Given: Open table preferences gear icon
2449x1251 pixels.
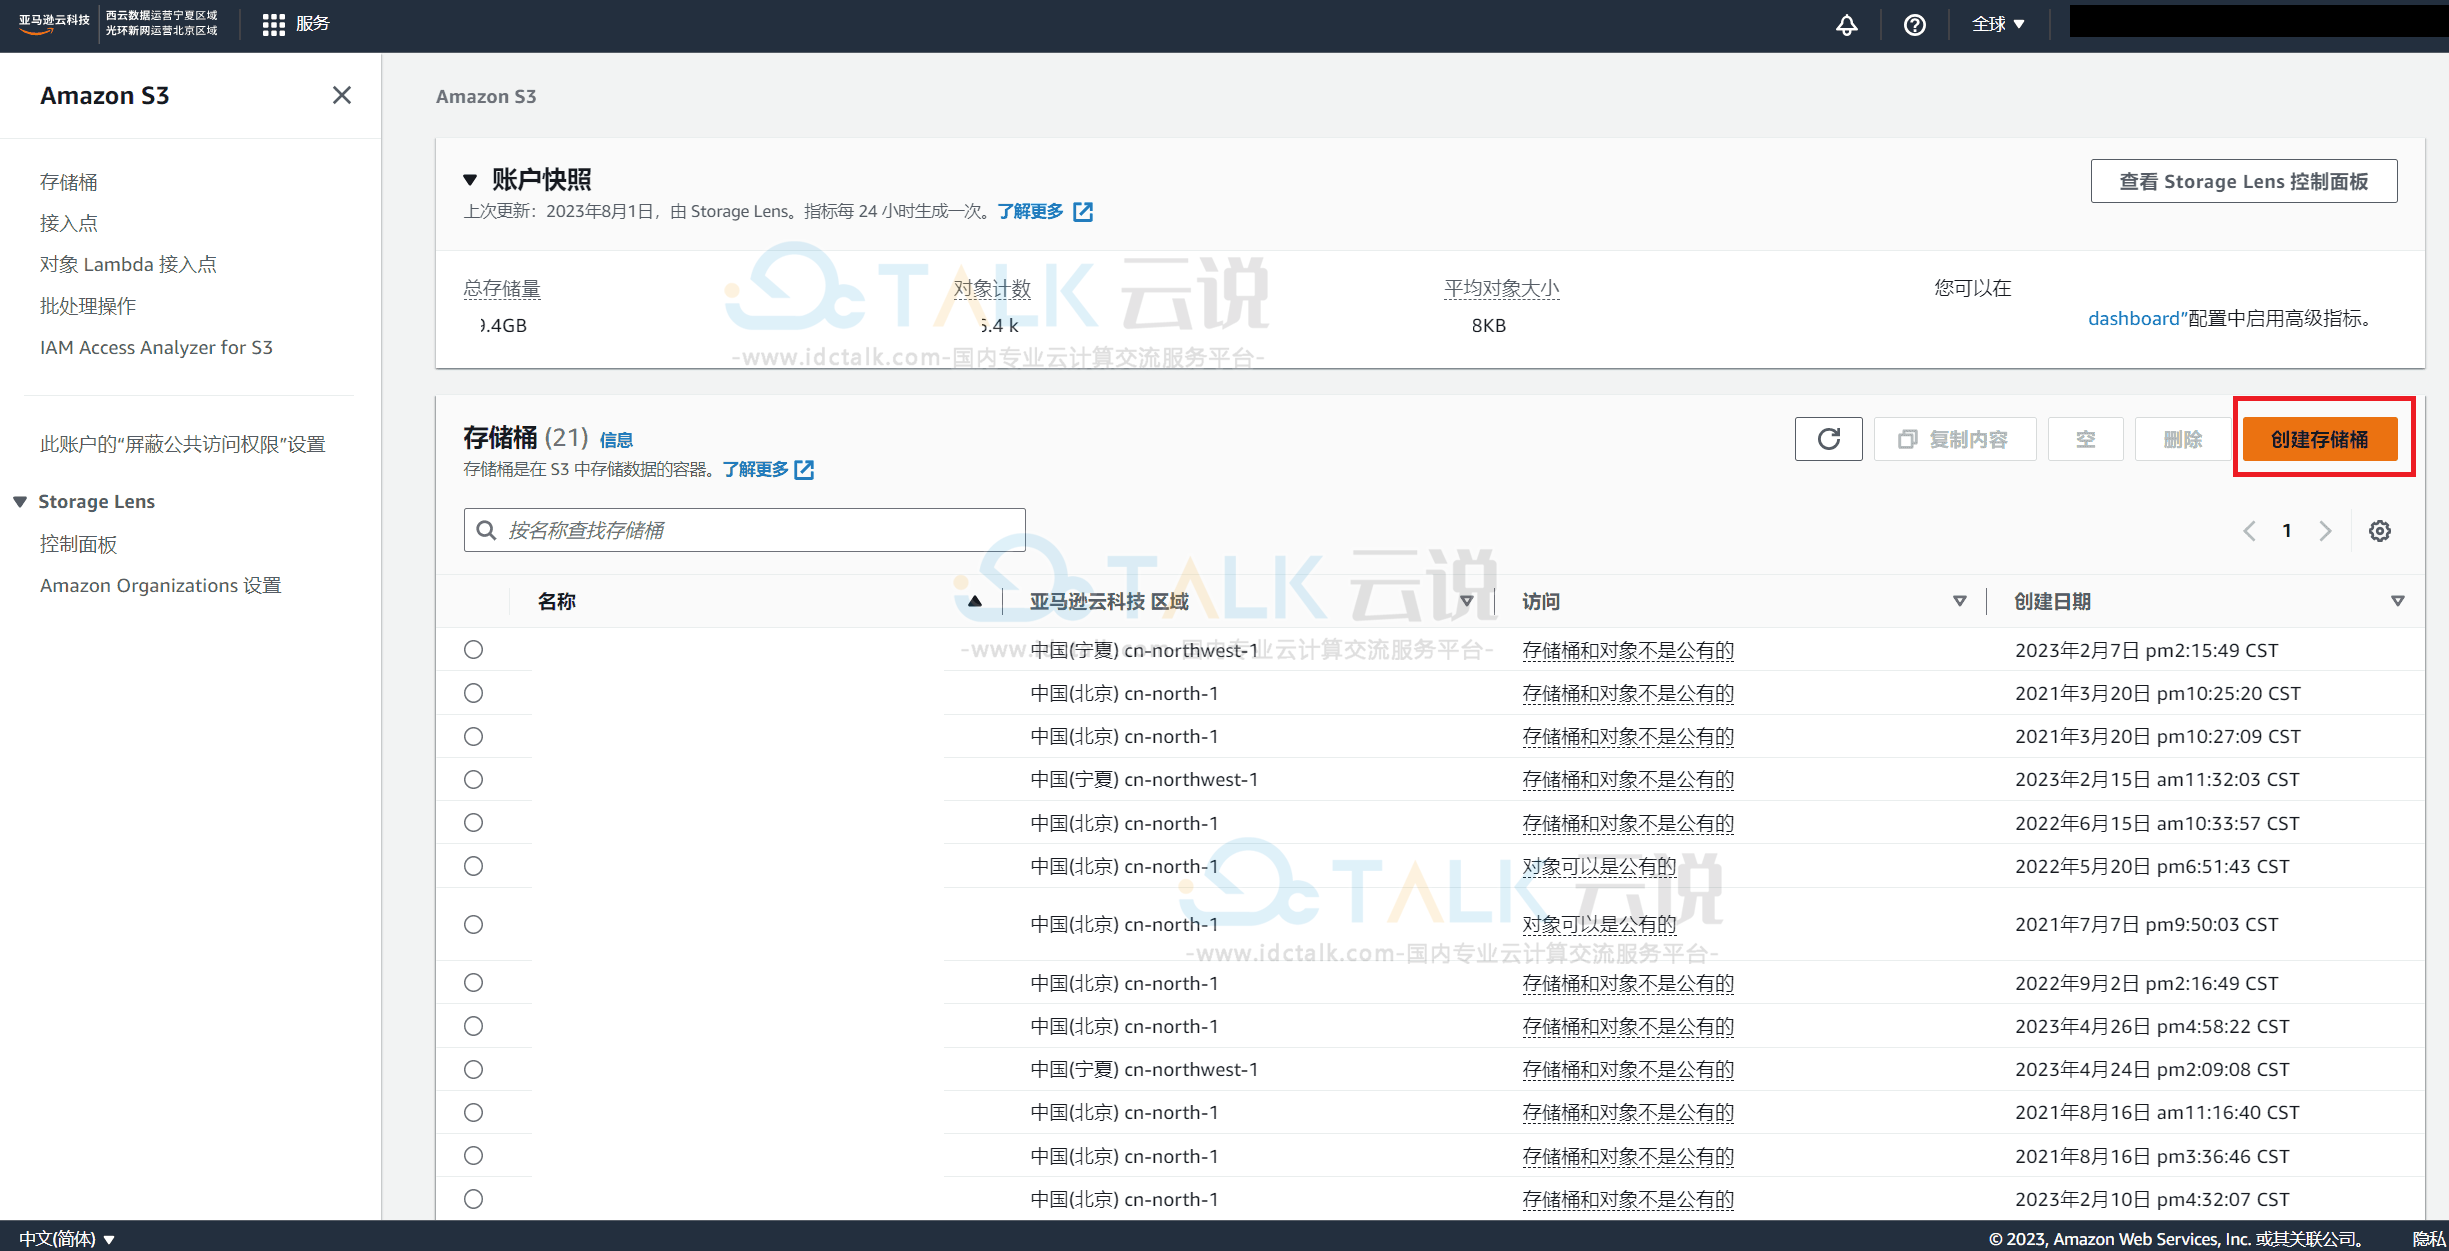Looking at the screenshot, I should (x=2379, y=531).
